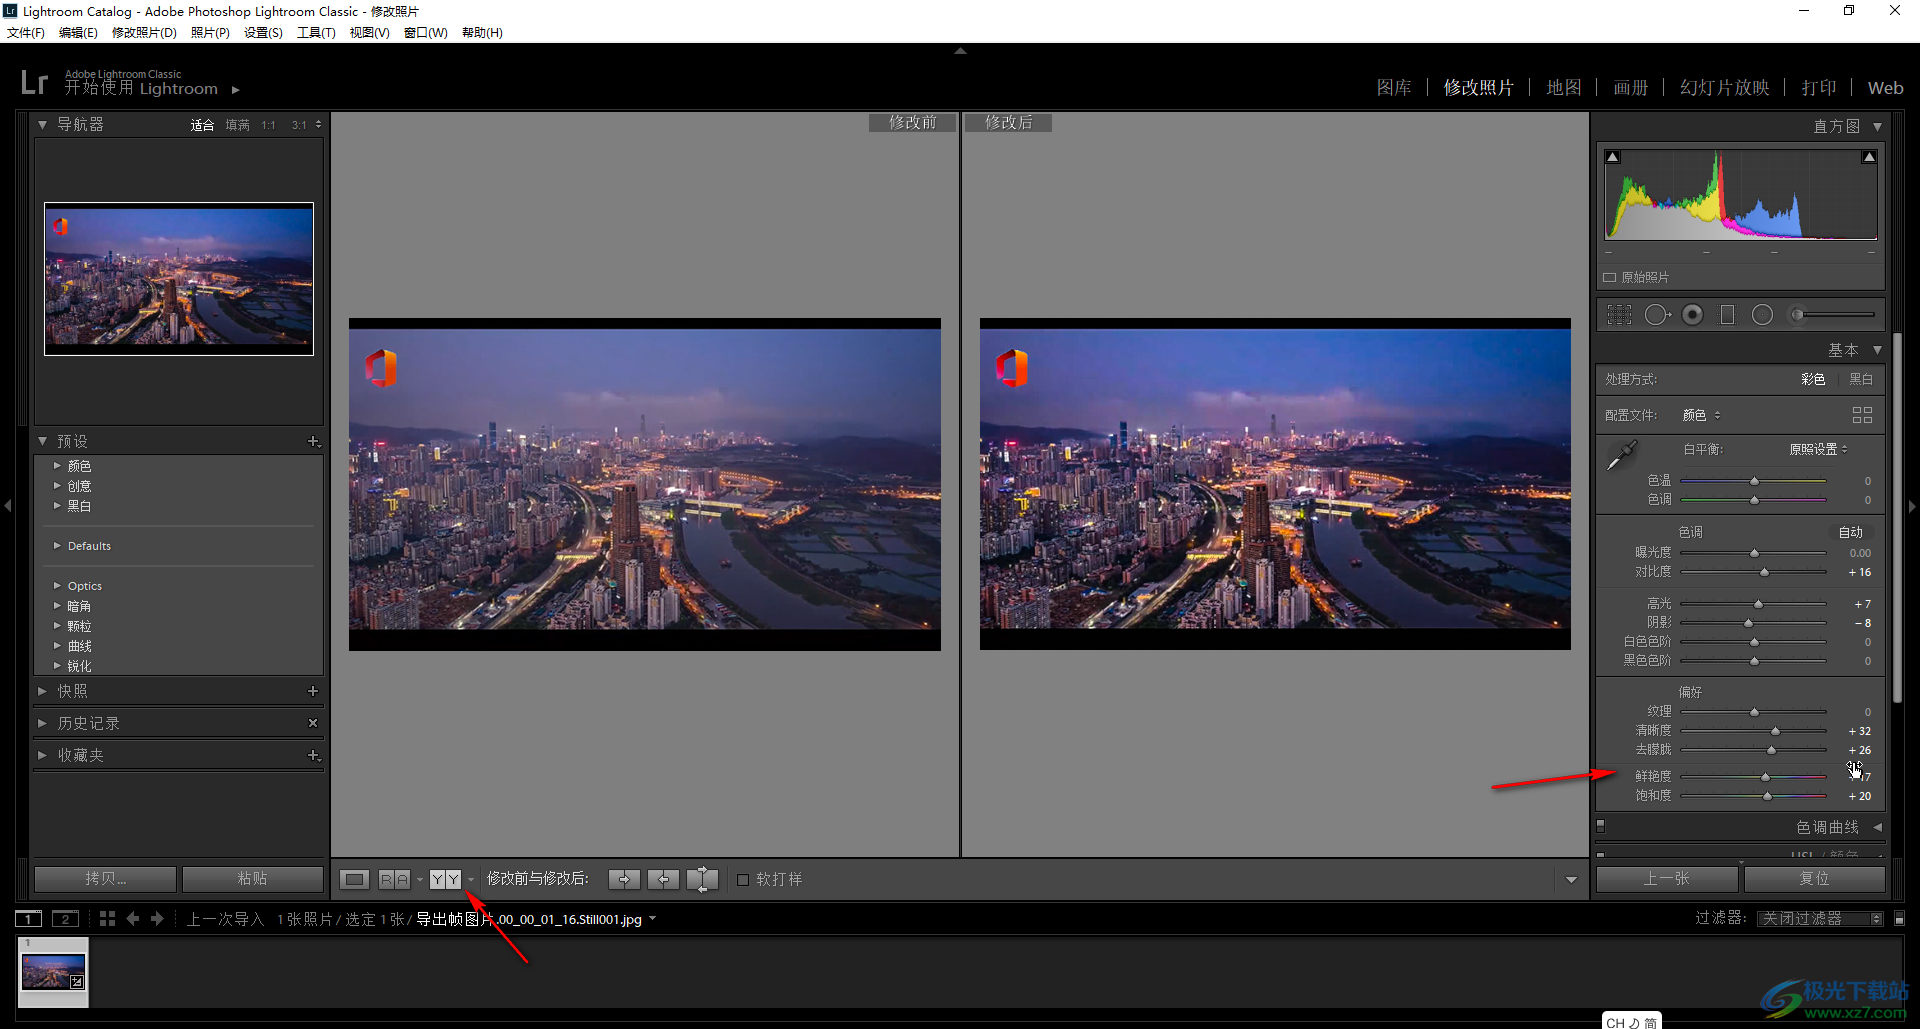Click the before/after YY view button
This screenshot has width=1920, height=1029.
click(x=445, y=879)
